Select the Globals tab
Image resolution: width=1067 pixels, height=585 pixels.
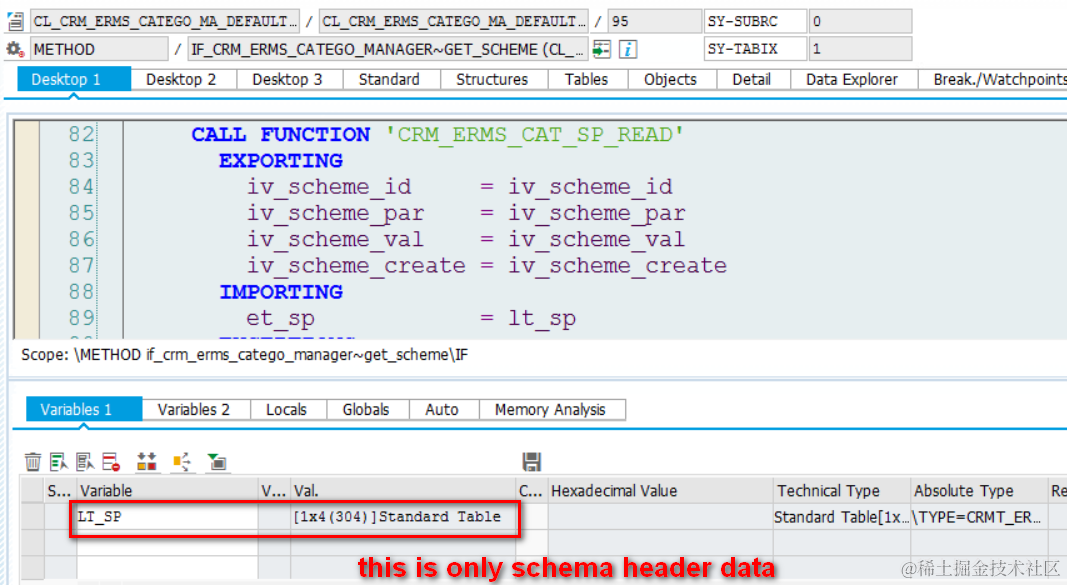[x=366, y=410]
